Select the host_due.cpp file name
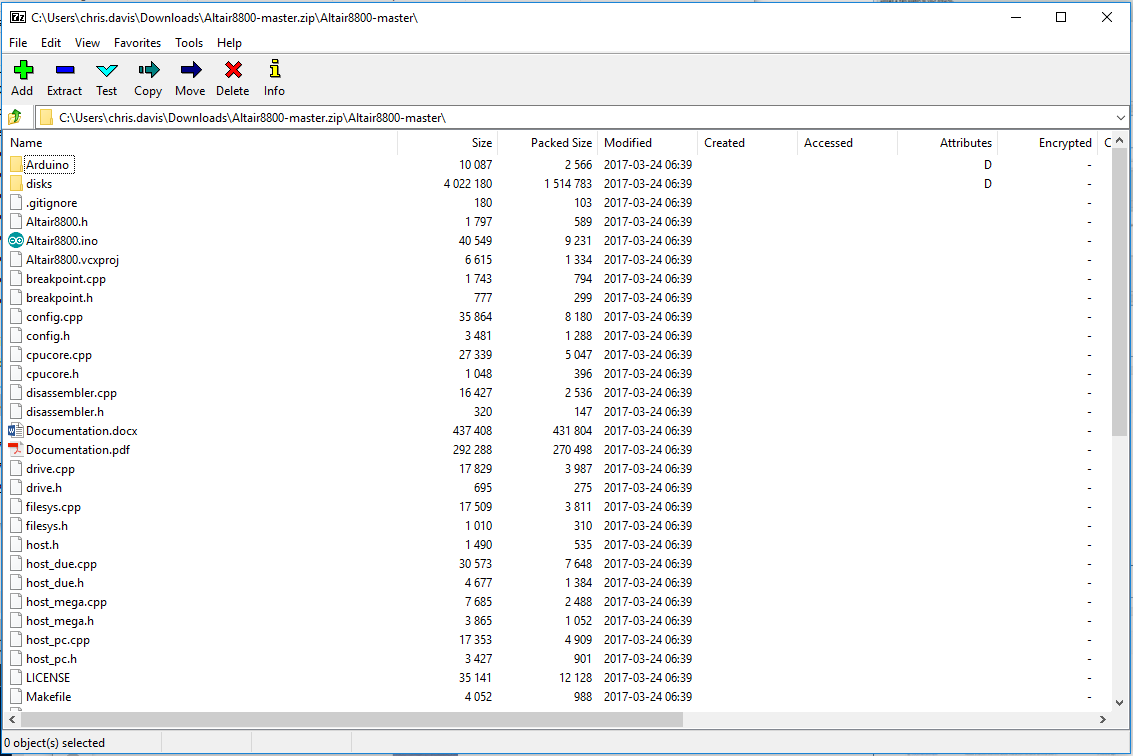This screenshot has height=756, width=1133. pyautogui.click(x=61, y=564)
